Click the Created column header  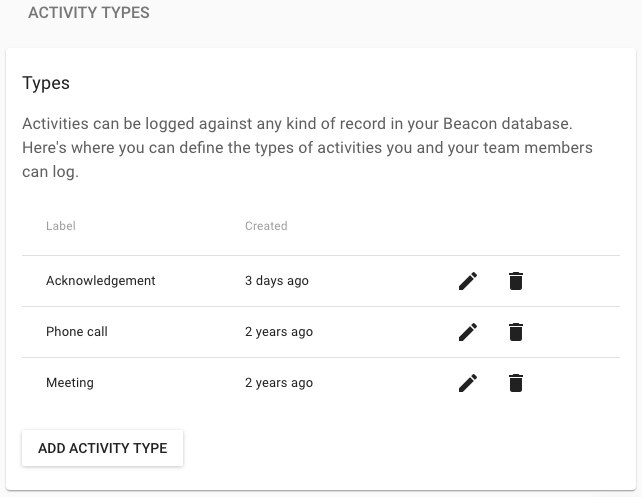266,226
